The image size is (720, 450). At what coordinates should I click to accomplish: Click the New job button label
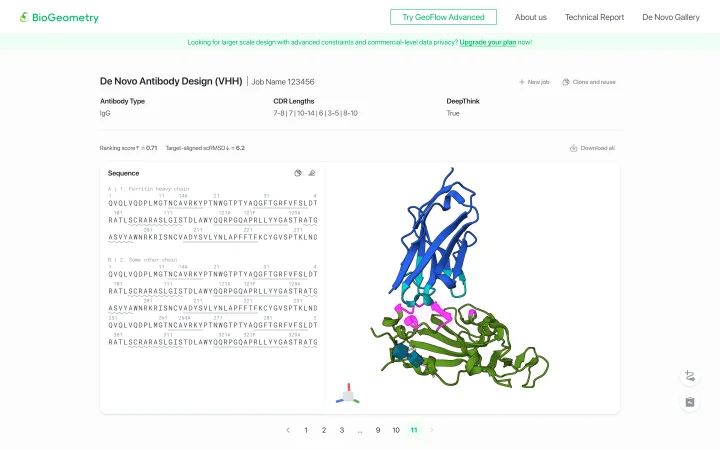[x=538, y=82]
